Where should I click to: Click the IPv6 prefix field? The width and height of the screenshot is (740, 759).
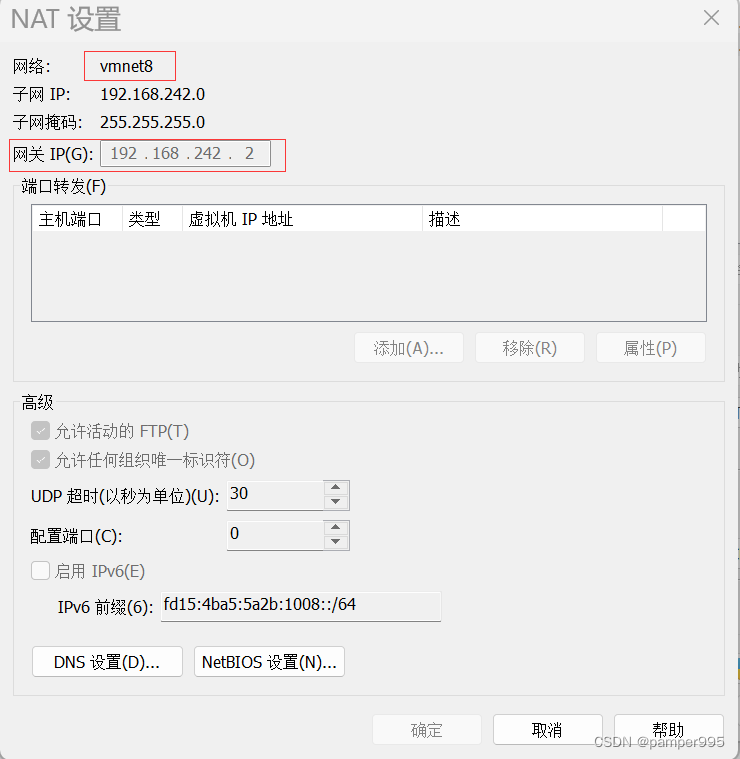coord(301,606)
